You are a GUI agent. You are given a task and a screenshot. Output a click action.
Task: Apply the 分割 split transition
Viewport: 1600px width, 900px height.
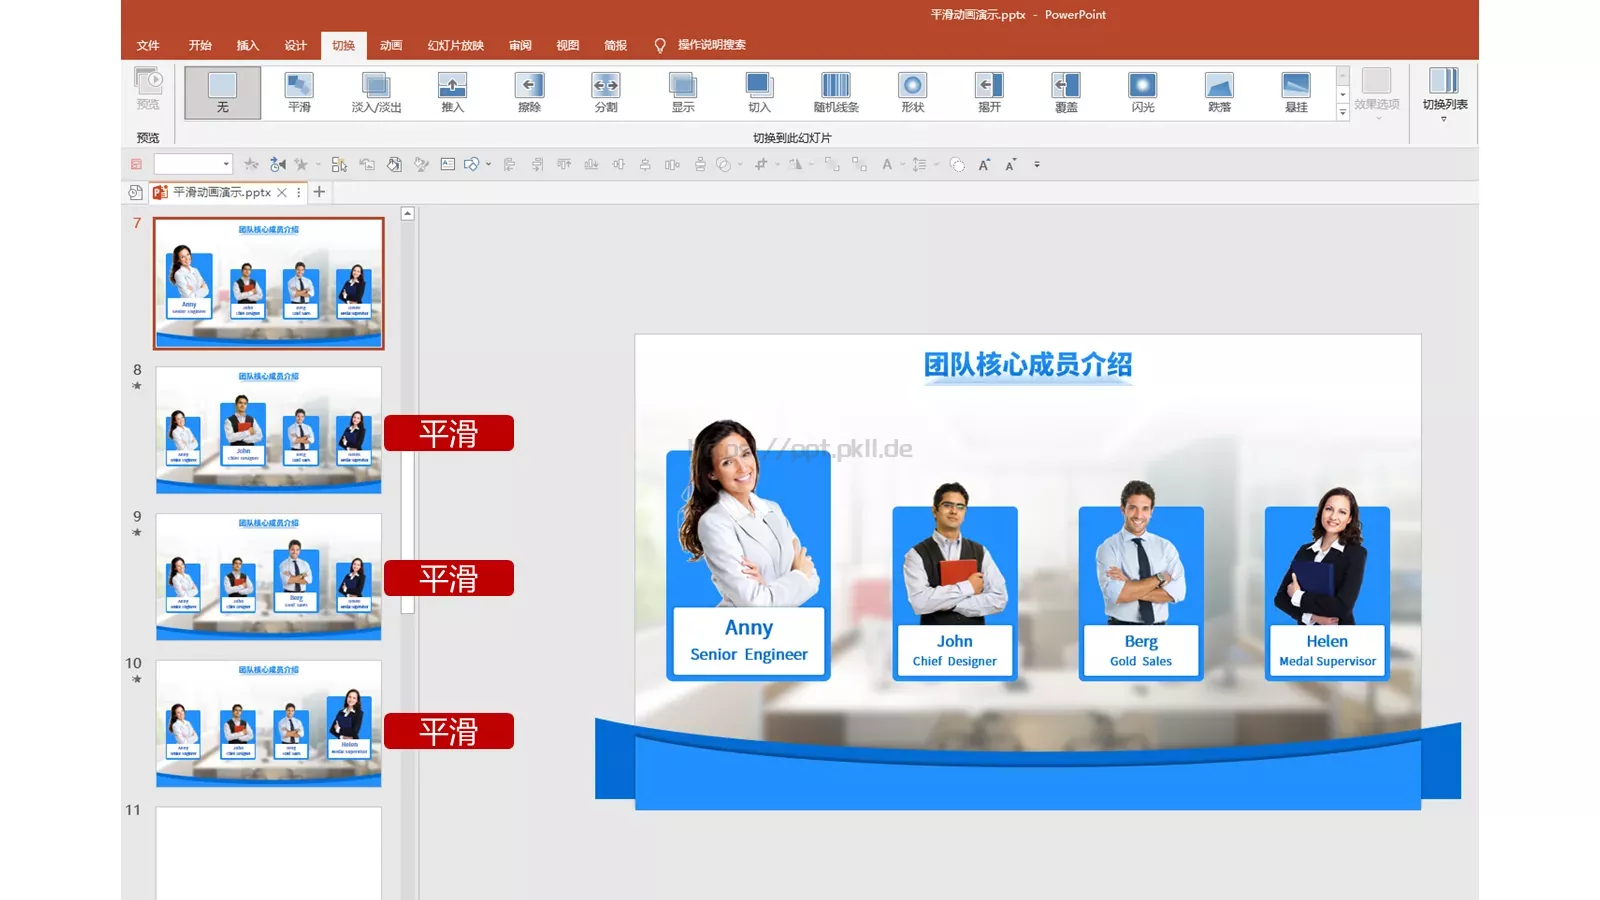(606, 93)
